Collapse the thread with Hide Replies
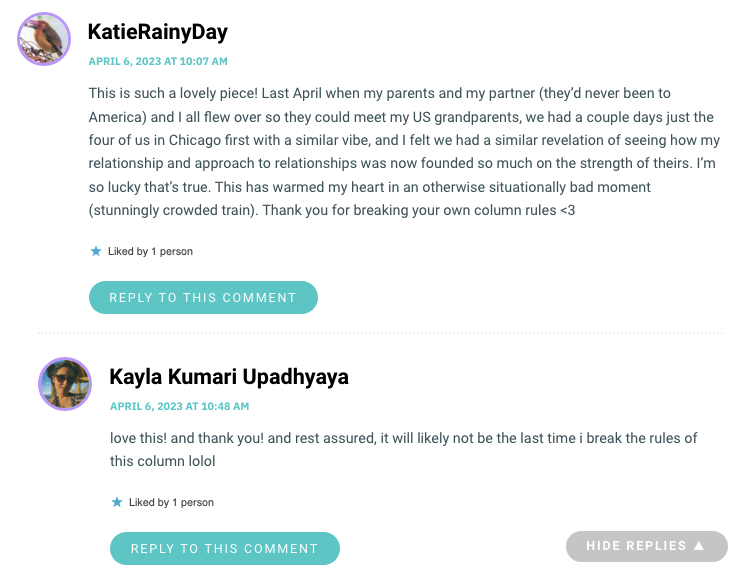Screen dimensions: 744x576 point(647,546)
